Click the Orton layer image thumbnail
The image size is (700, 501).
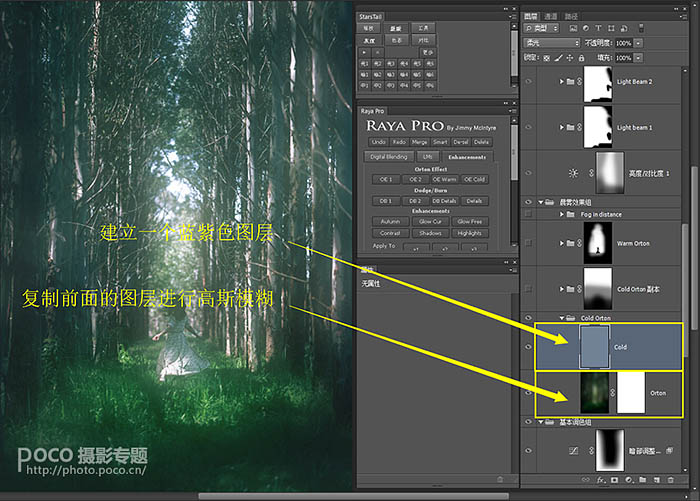595,393
